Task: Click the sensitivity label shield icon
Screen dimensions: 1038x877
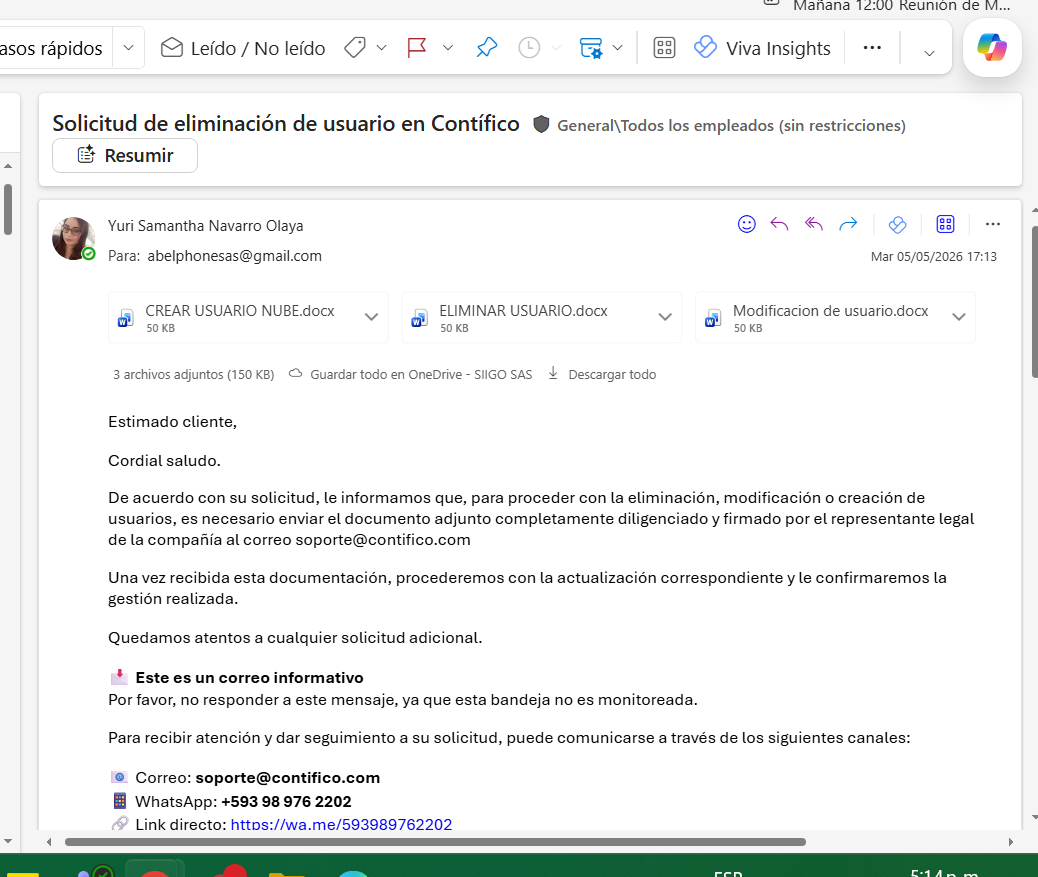Action: 541,124
